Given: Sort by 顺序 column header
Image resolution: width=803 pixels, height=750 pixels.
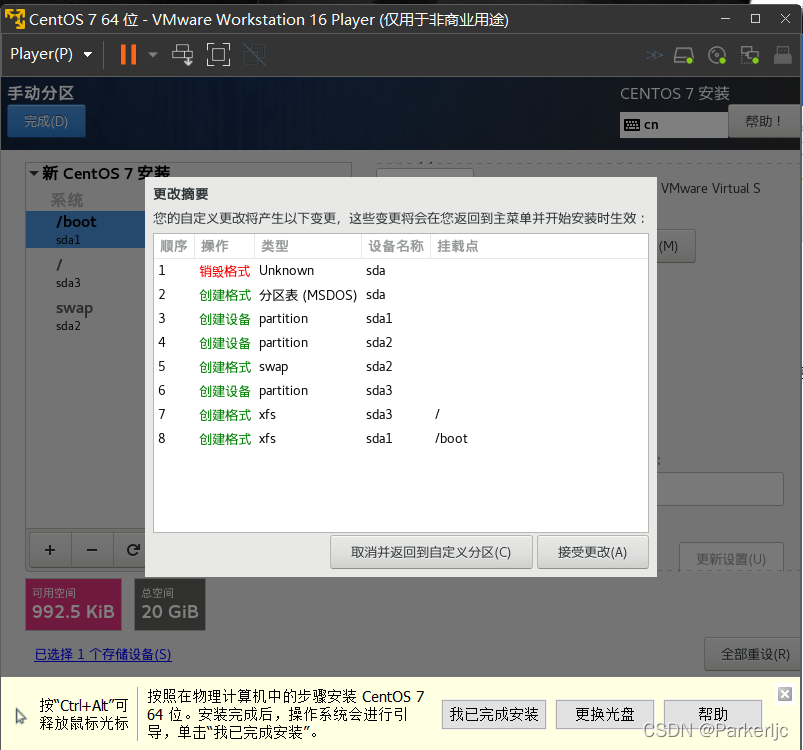Looking at the screenshot, I should [x=174, y=246].
